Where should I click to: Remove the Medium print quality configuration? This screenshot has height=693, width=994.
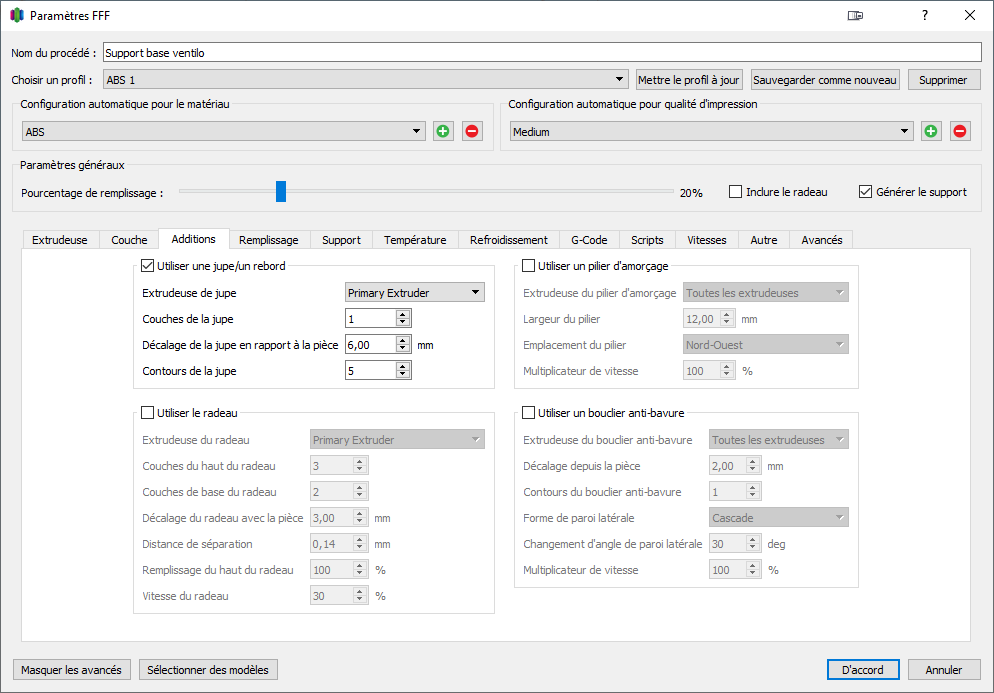(960, 131)
